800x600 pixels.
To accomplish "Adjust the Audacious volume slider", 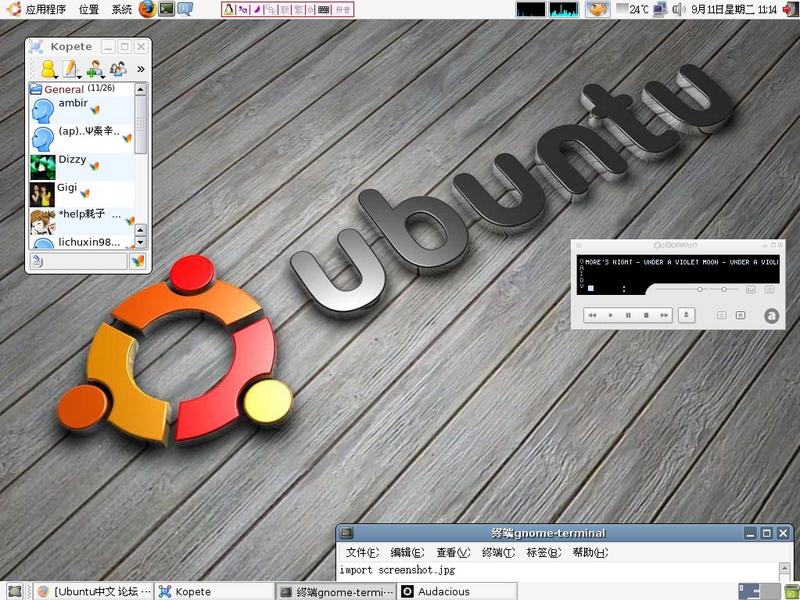I will [682, 289].
